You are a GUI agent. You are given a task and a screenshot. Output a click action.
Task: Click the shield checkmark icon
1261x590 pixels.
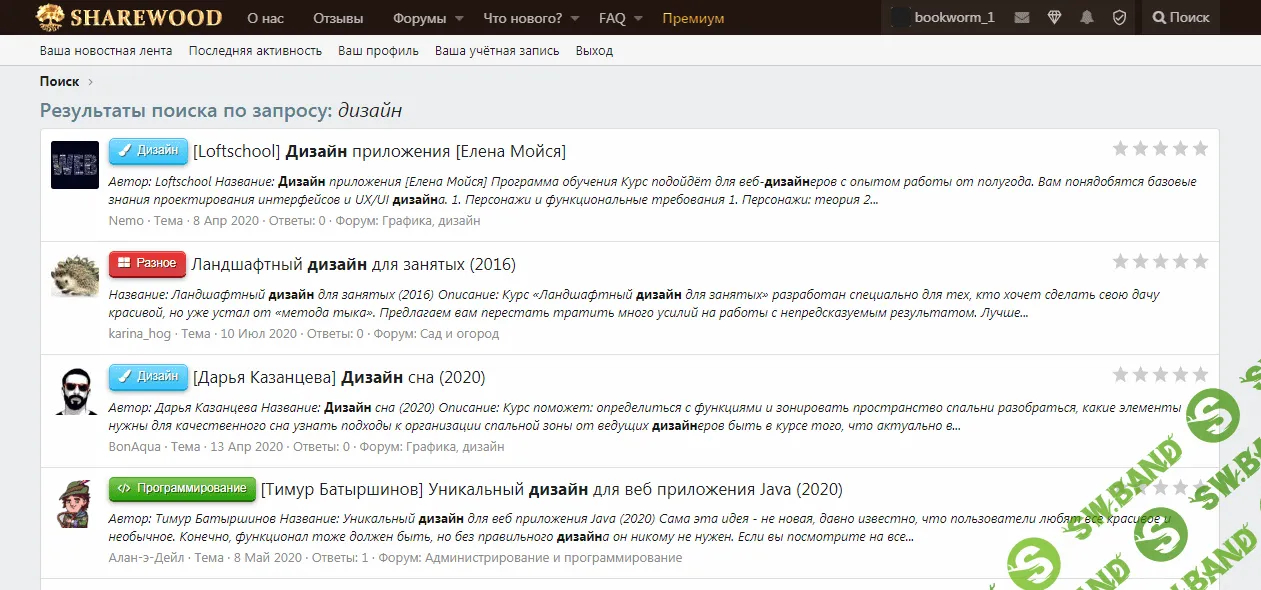[1120, 18]
